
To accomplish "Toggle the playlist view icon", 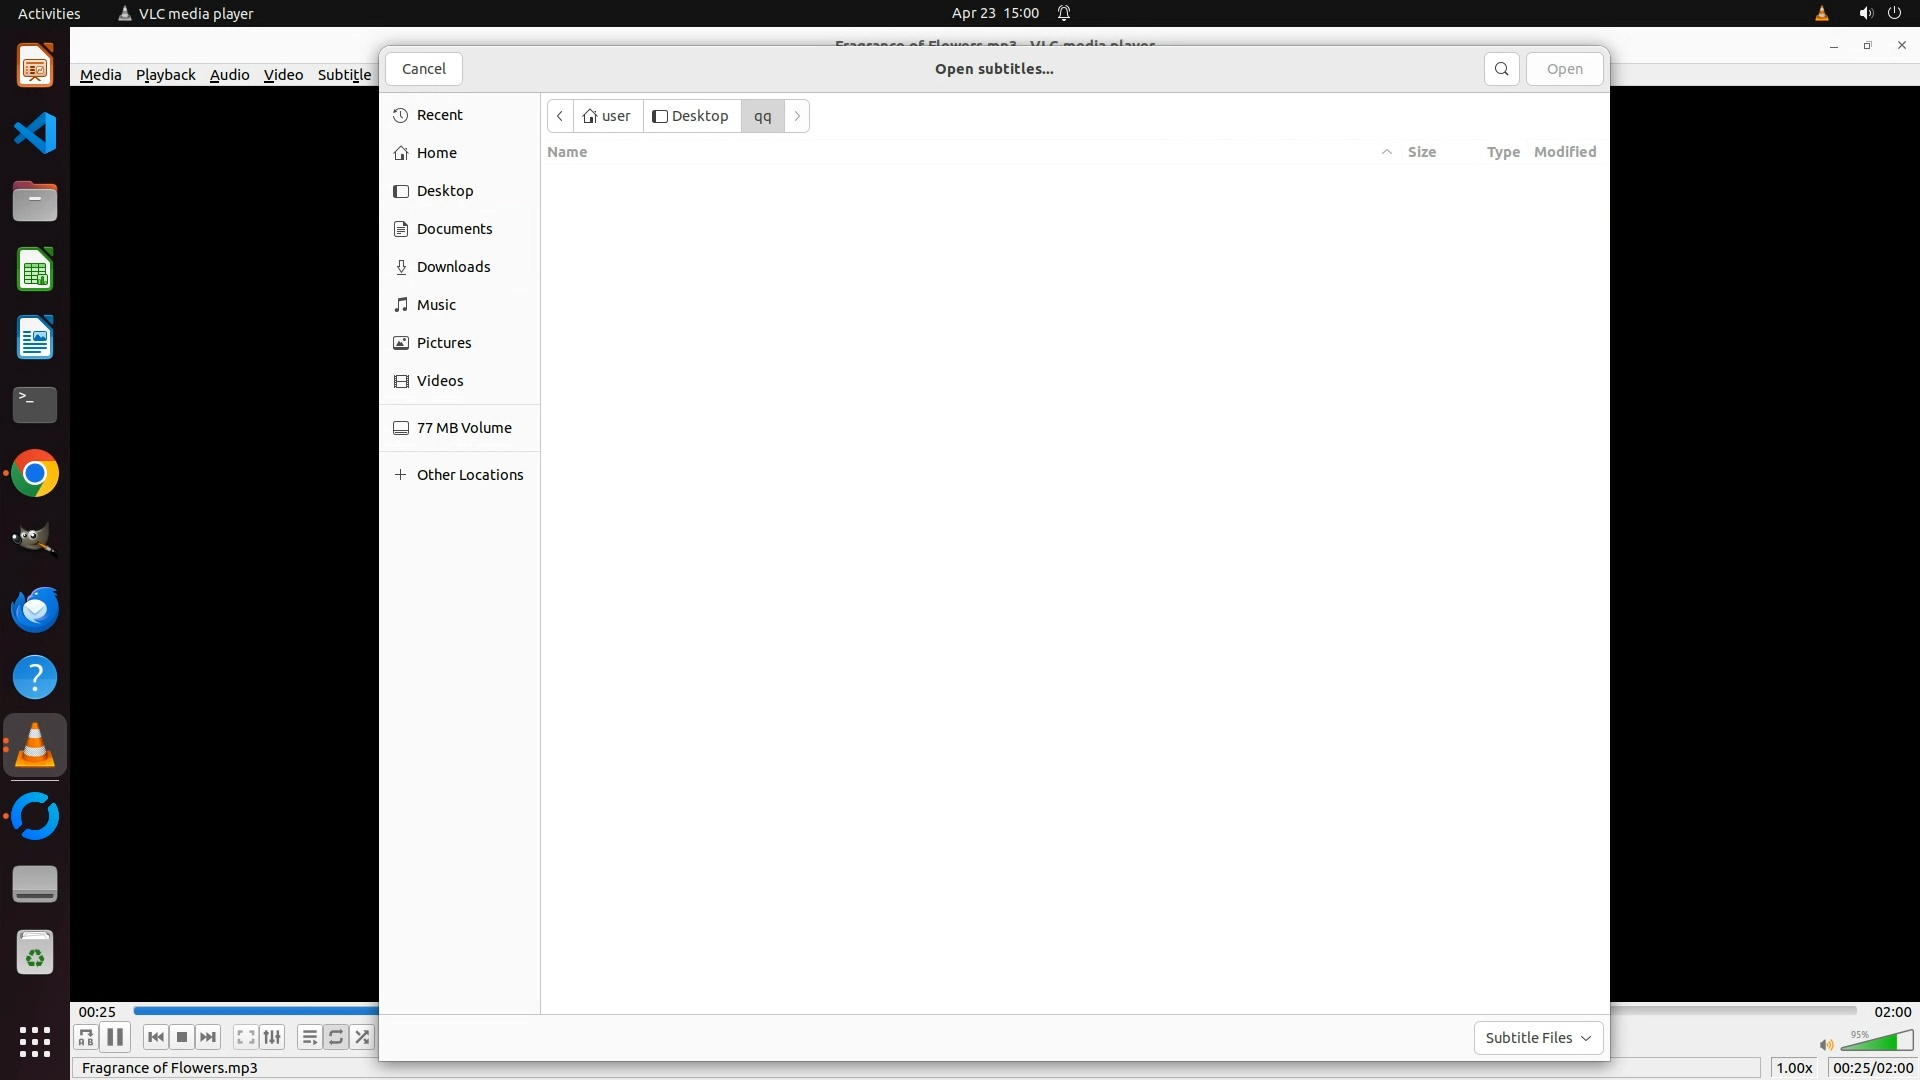I will pos(309,1037).
